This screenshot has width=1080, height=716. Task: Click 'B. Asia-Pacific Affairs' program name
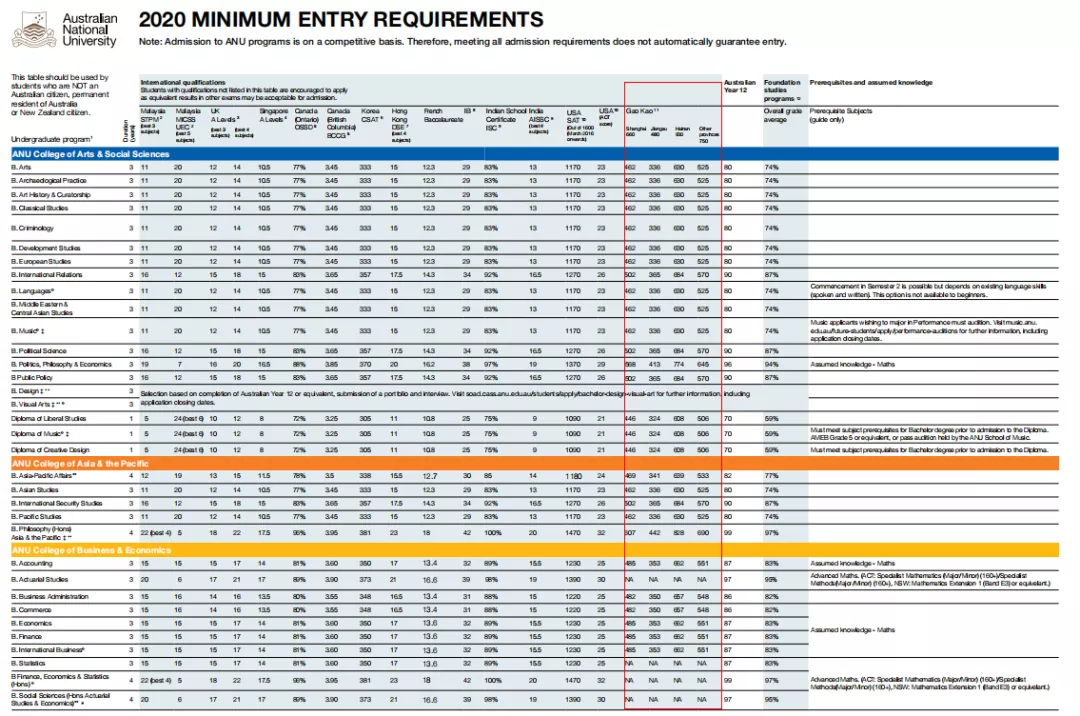tap(44, 476)
